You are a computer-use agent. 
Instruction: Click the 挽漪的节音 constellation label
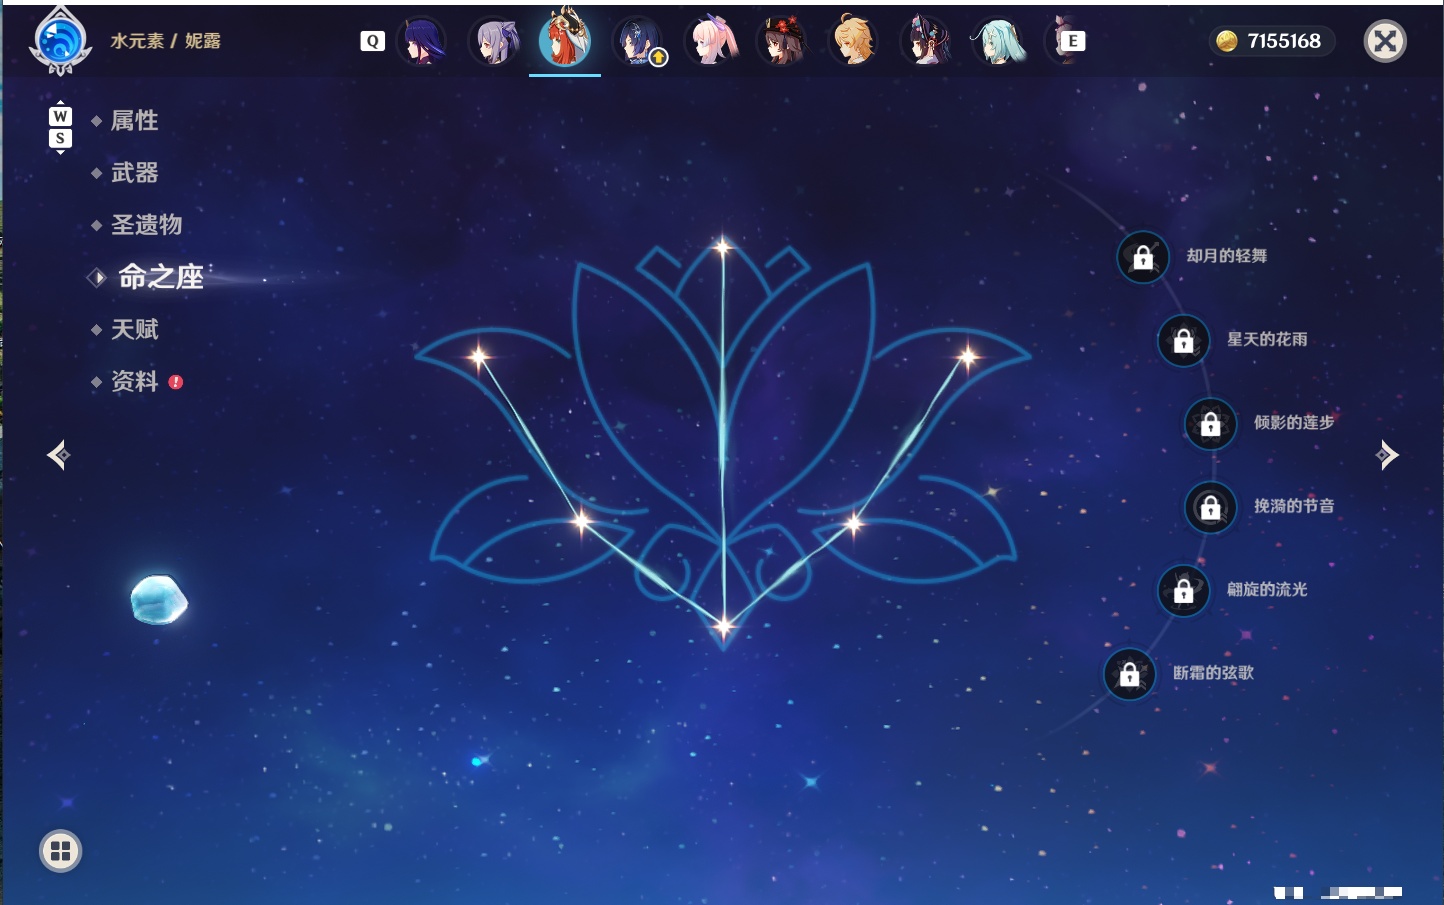[x=1294, y=506]
